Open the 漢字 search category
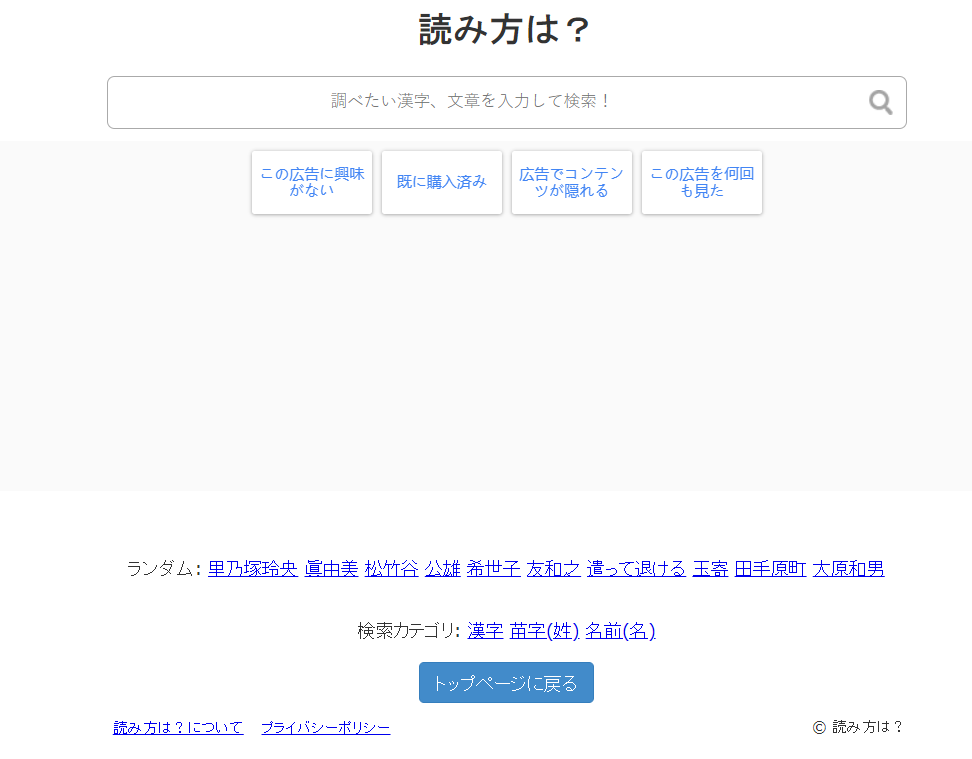Viewport: 972px width, 759px height. [x=485, y=631]
